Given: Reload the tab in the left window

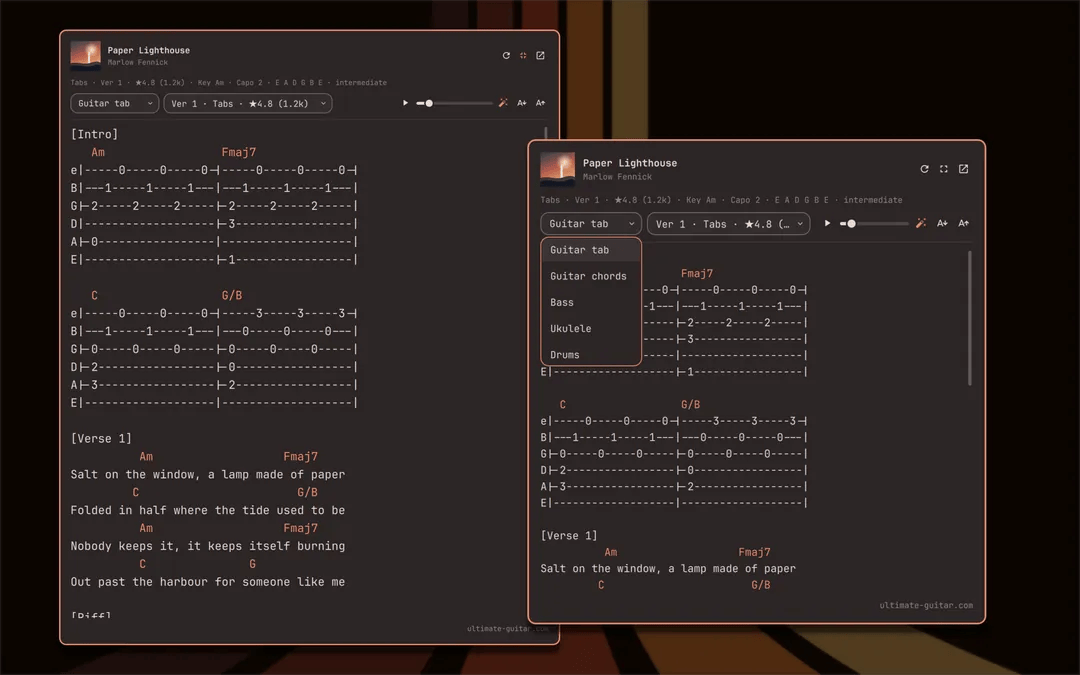Looking at the screenshot, I should [506, 56].
